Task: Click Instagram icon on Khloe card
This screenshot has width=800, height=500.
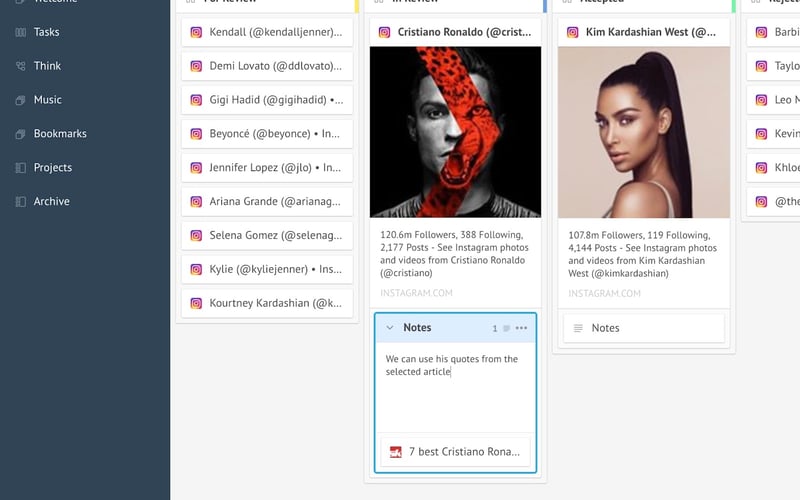Action: click(x=761, y=168)
